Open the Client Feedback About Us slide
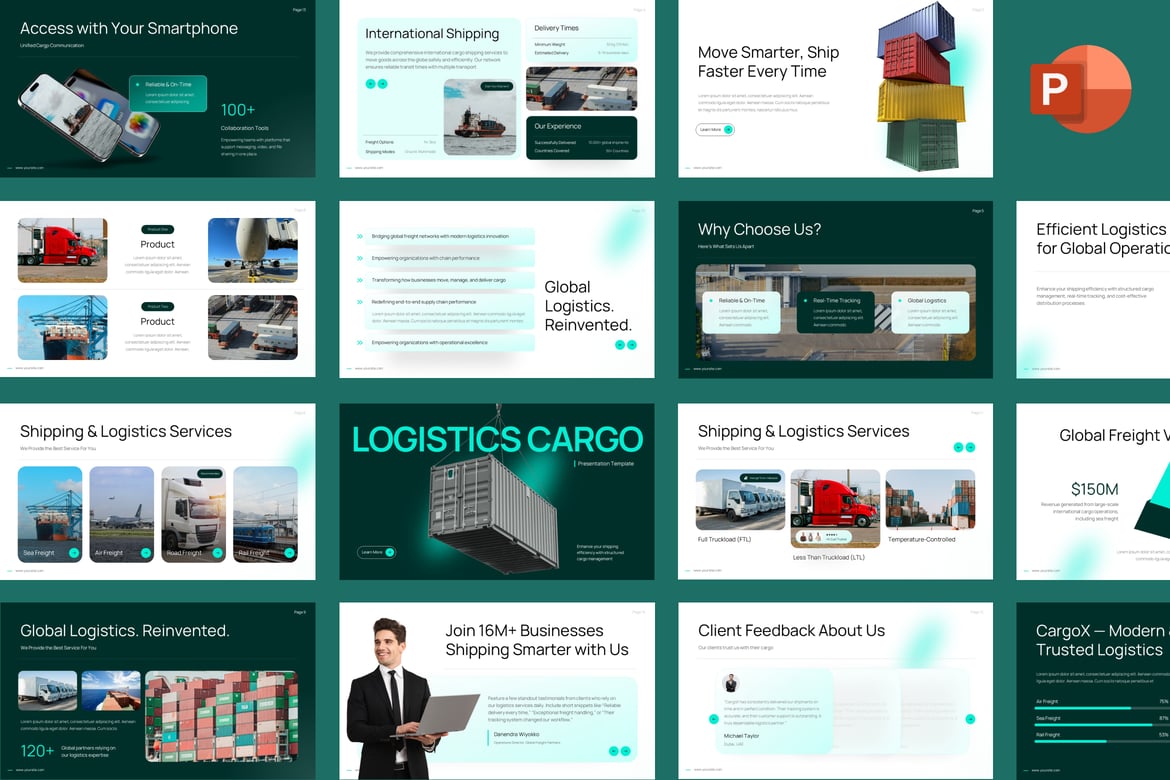The width and height of the screenshot is (1170, 780). [836, 691]
